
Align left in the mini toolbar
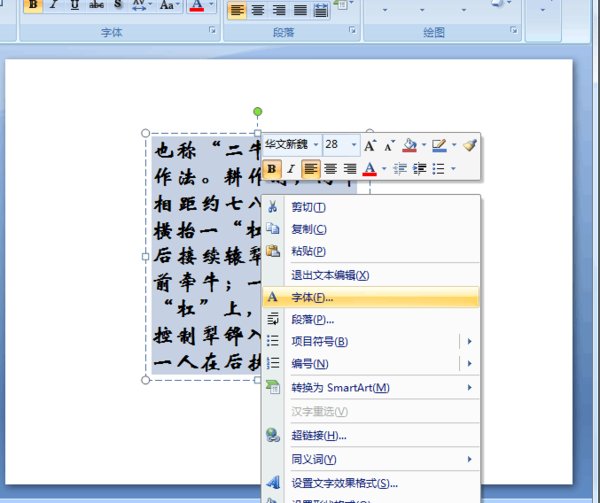[311, 169]
